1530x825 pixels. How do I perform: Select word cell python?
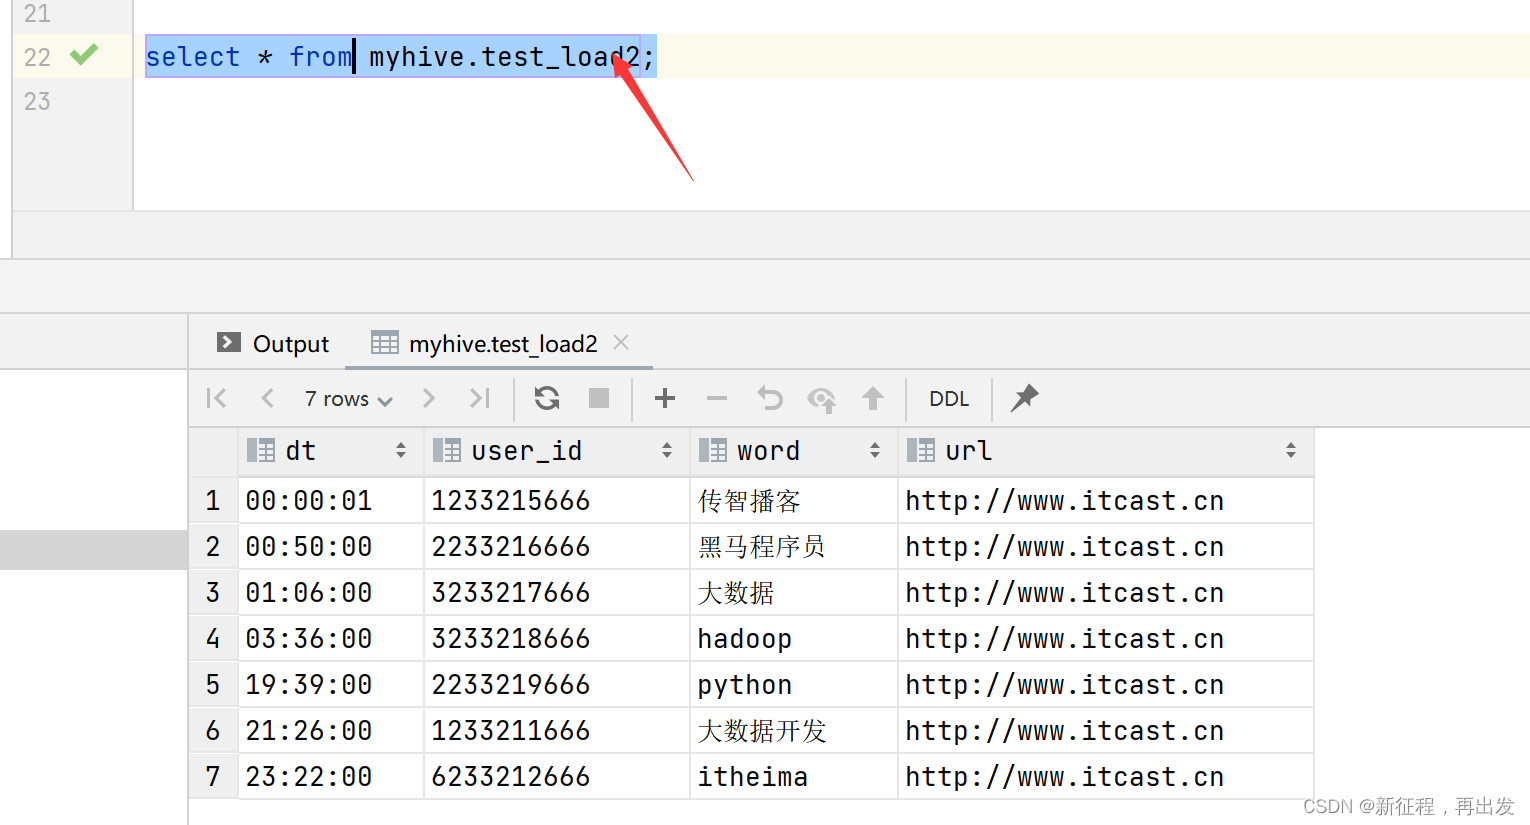click(x=794, y=685)
